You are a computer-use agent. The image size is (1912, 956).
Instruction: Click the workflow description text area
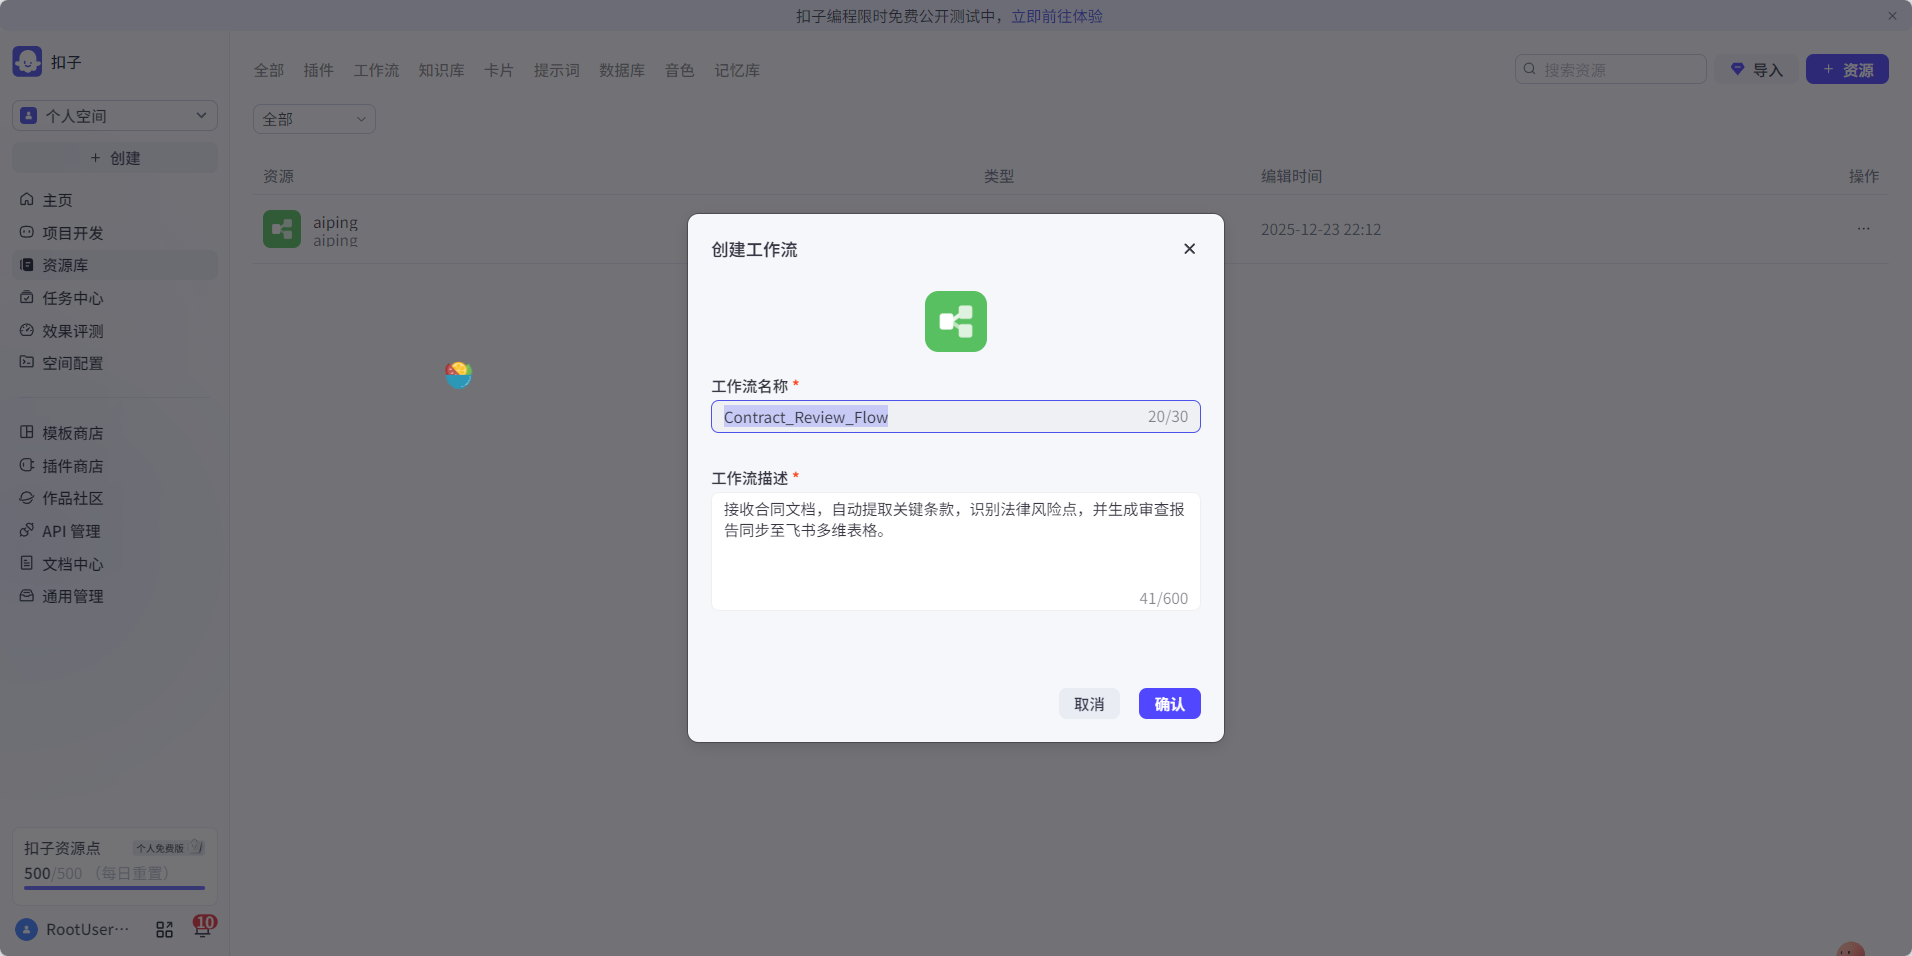point(954,550)
